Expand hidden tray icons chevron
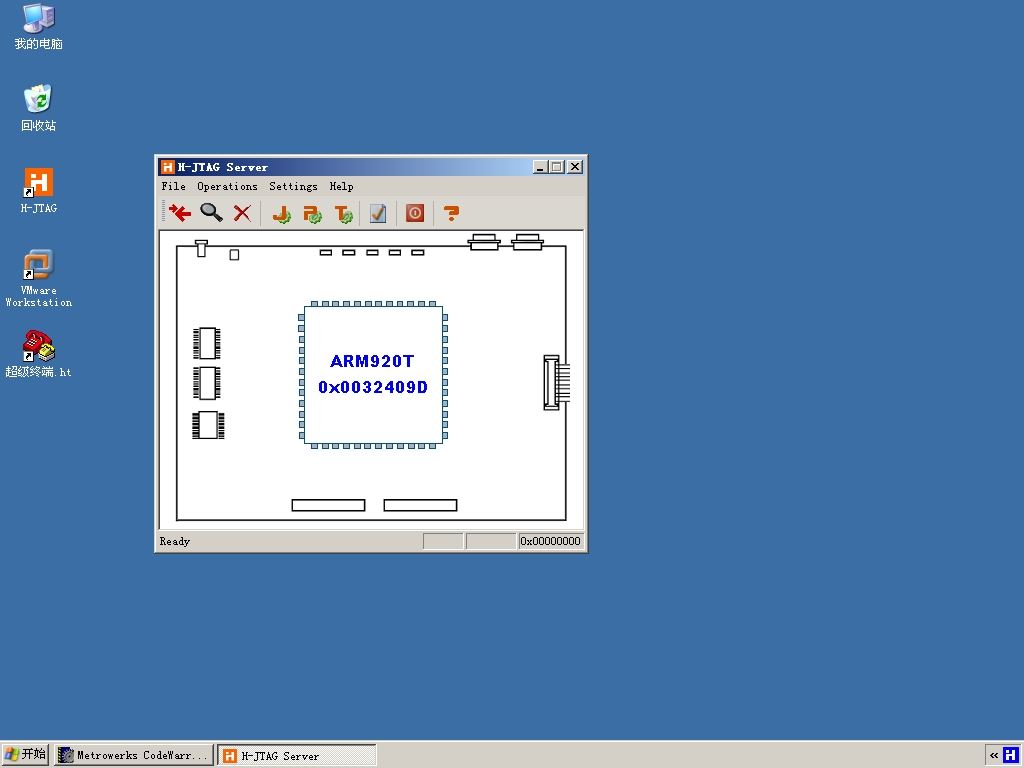Image resolution: width=1024 pixels, height=768 pixels. pyautogui.click(x=993, y=756)
